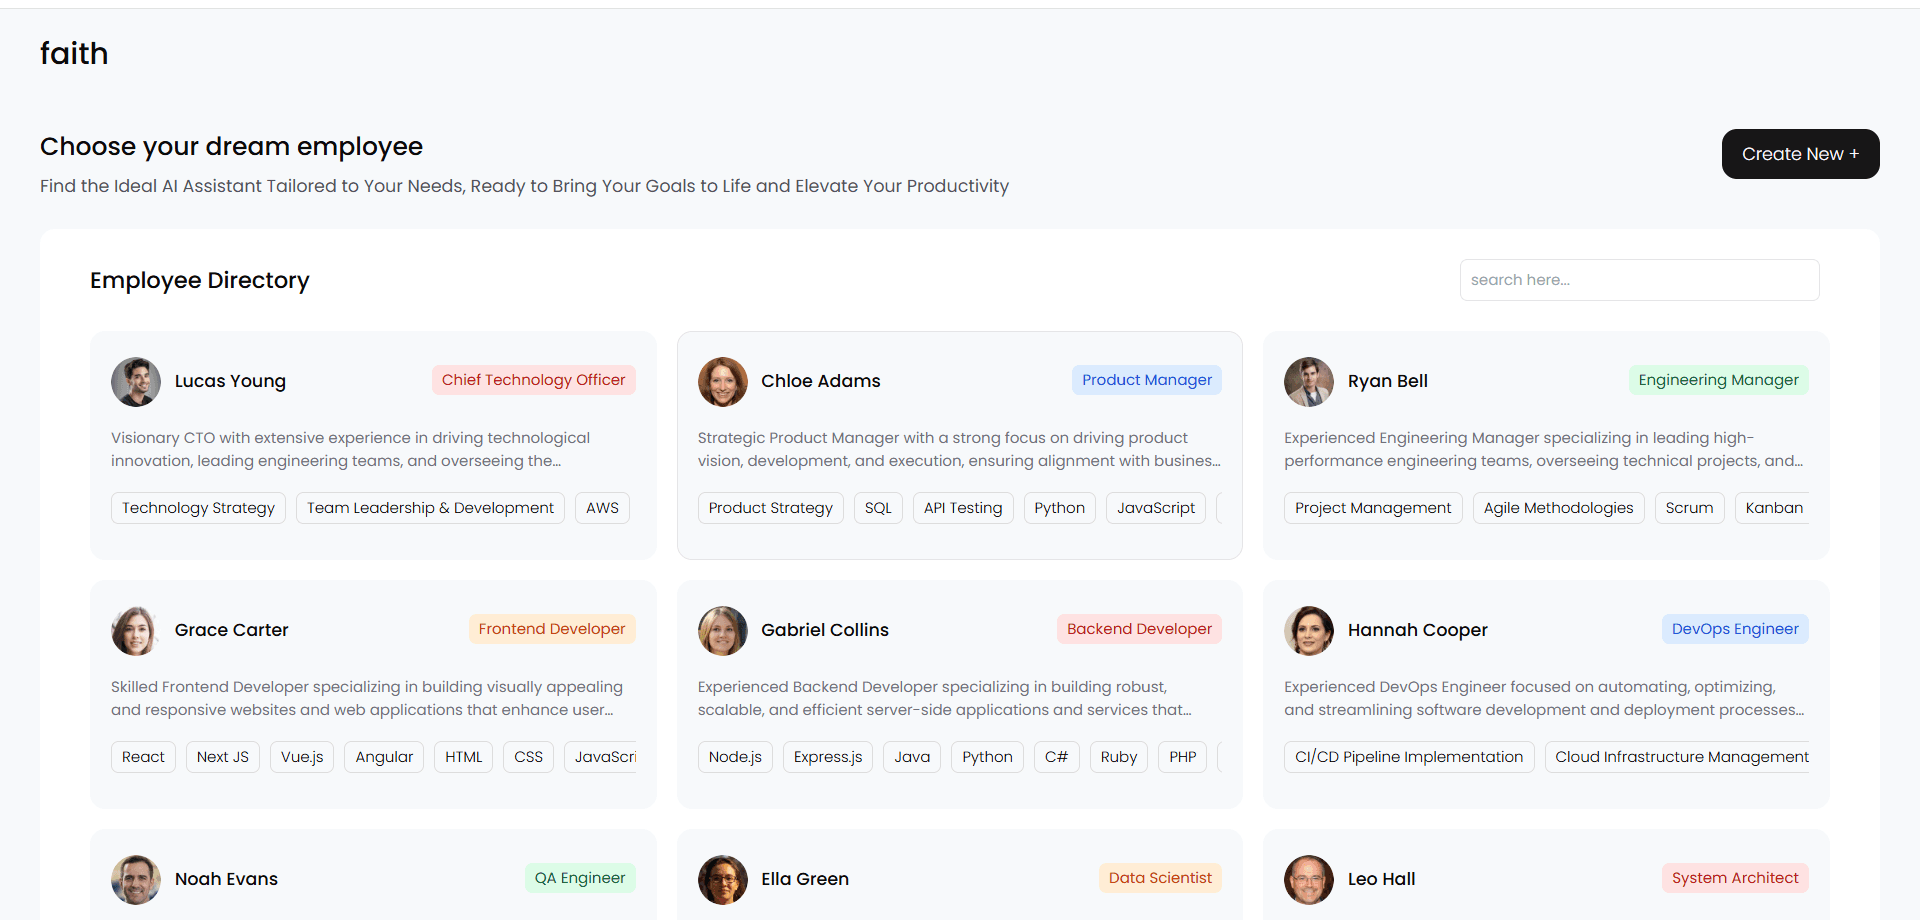Click the AWS skill tag
The height and width of the screenshot is (920, 1920).
pos(602,508)
